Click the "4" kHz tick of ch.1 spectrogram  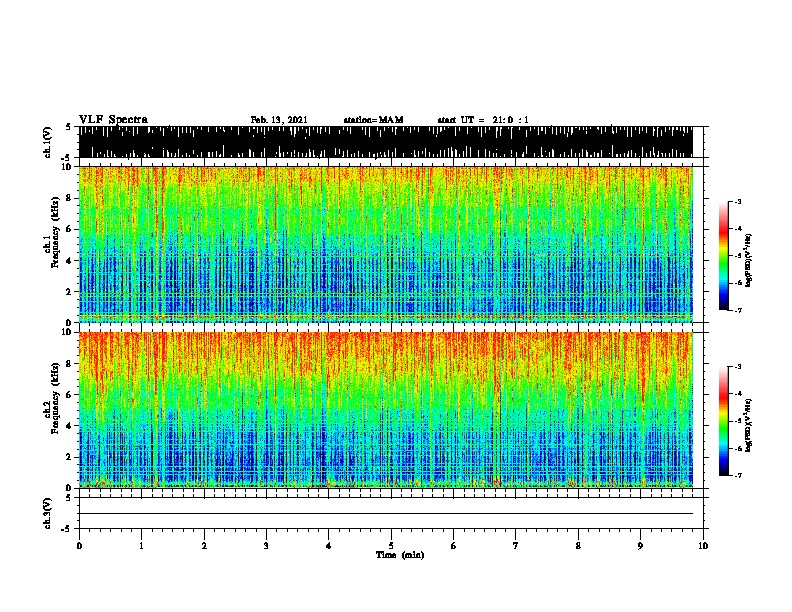point(70,261)
